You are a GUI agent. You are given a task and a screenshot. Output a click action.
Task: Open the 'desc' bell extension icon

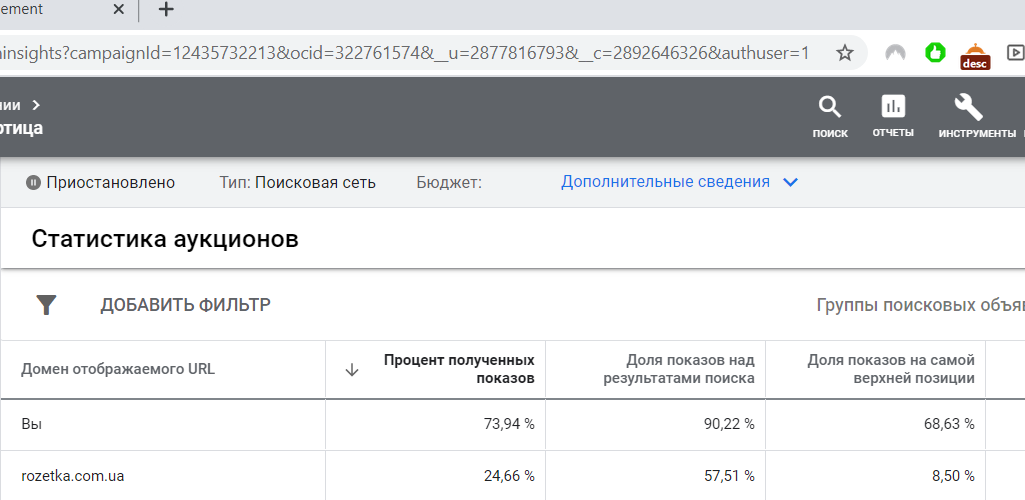[x=974, y=54]
